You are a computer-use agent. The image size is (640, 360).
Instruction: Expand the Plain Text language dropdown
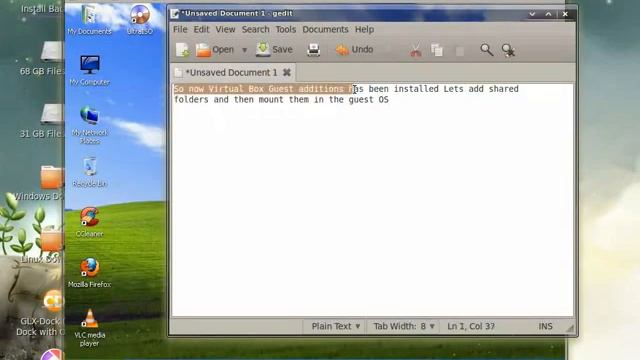point(336,327)
